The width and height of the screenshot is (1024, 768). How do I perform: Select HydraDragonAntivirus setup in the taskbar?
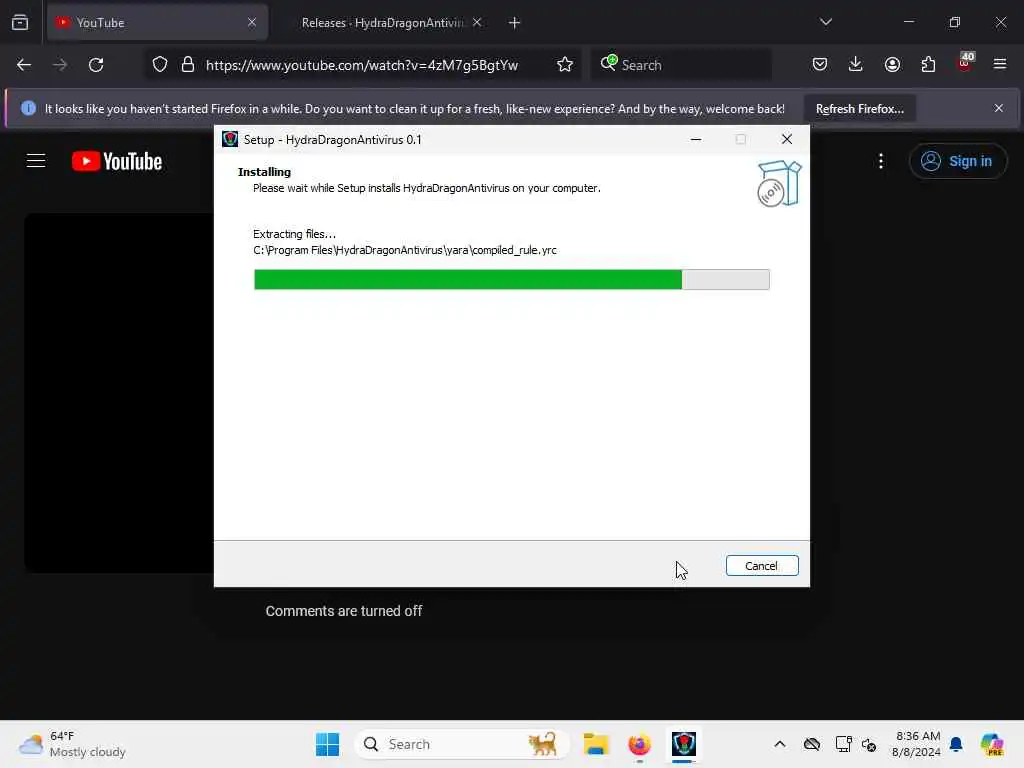[683, 744]
